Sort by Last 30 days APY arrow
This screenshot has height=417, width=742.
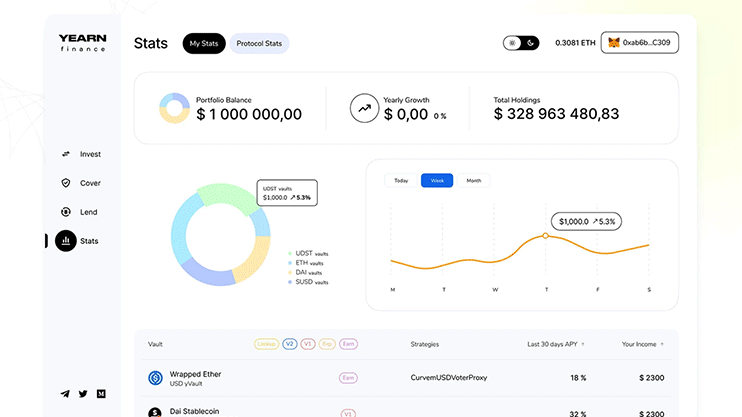[x=583, y=344]
